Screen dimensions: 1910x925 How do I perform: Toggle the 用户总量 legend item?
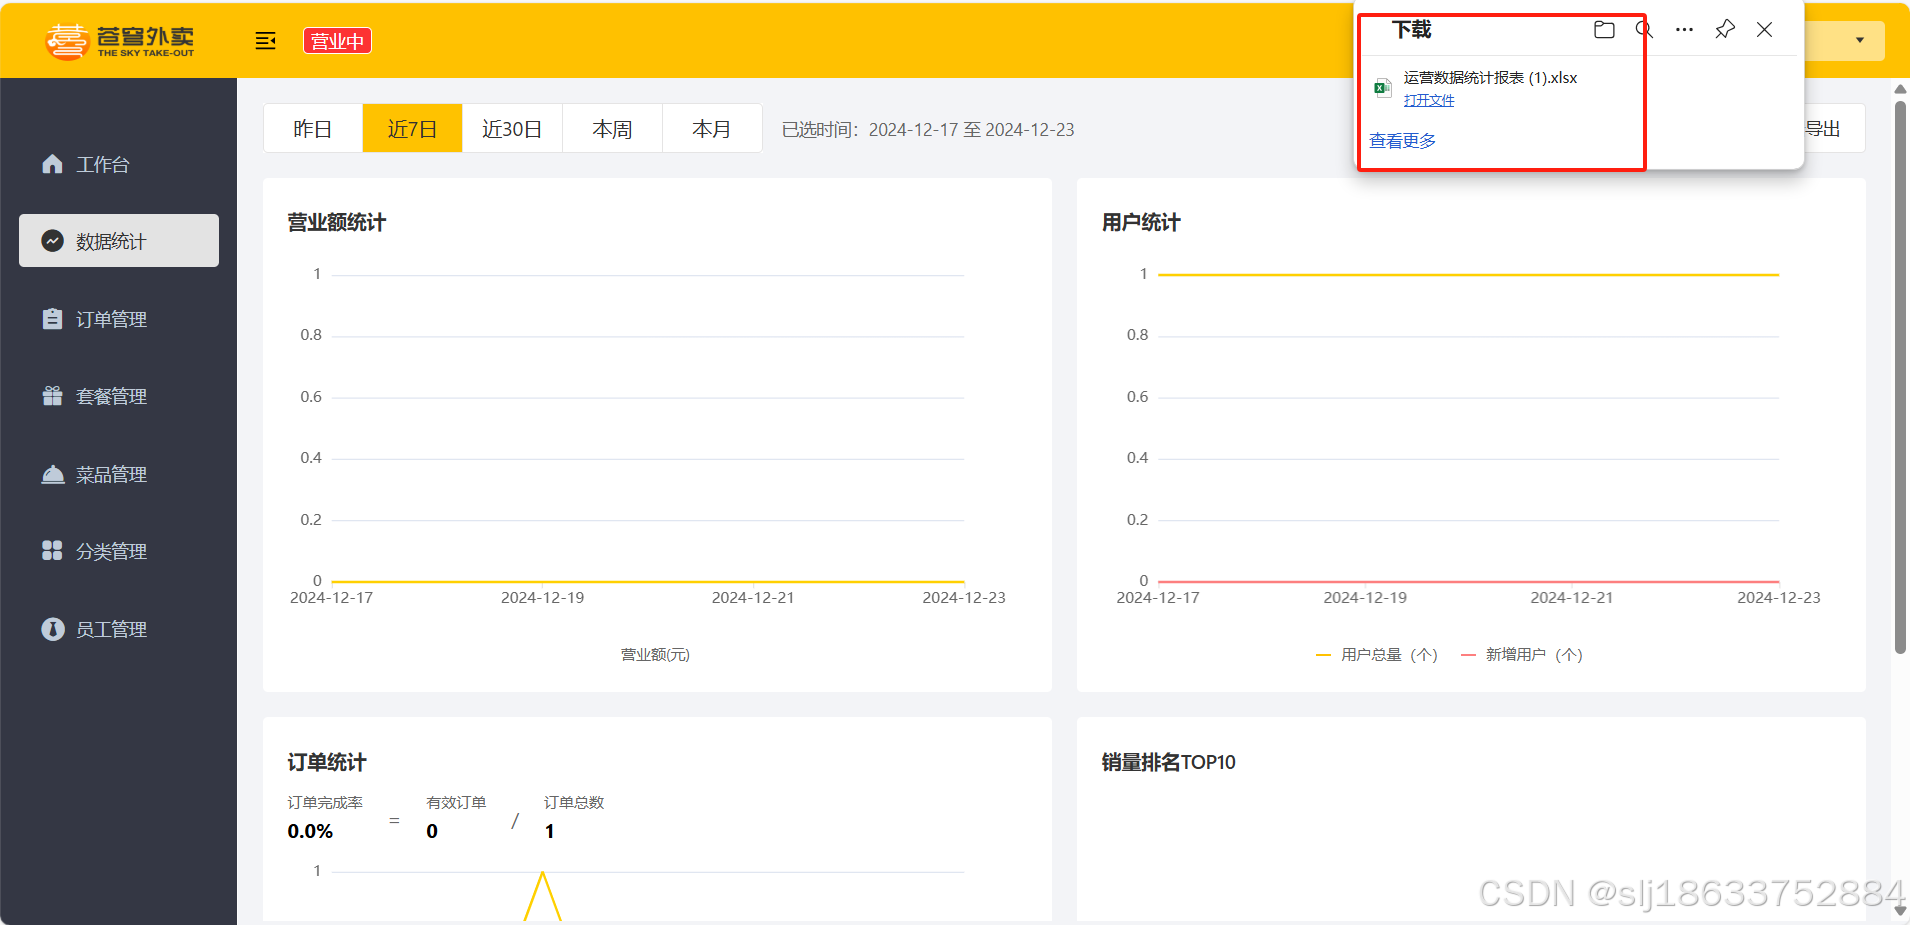(1377, 655)
